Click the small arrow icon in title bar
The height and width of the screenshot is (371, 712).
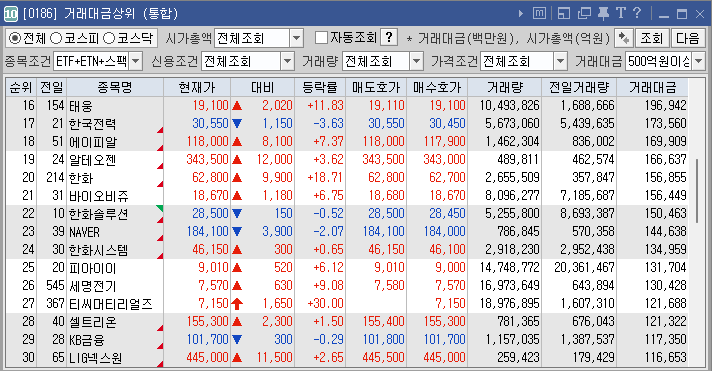520,14
